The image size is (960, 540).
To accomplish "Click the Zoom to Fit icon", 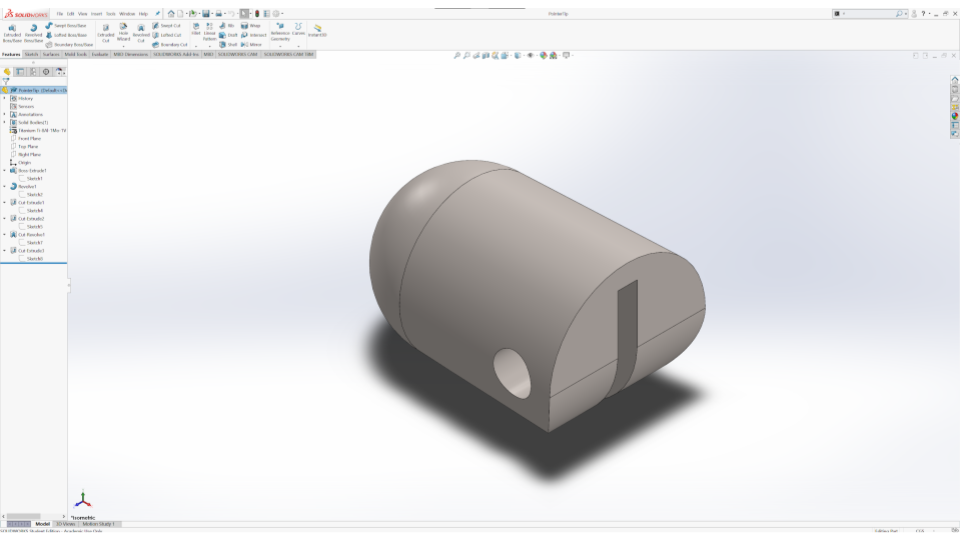I will point(458,55).
